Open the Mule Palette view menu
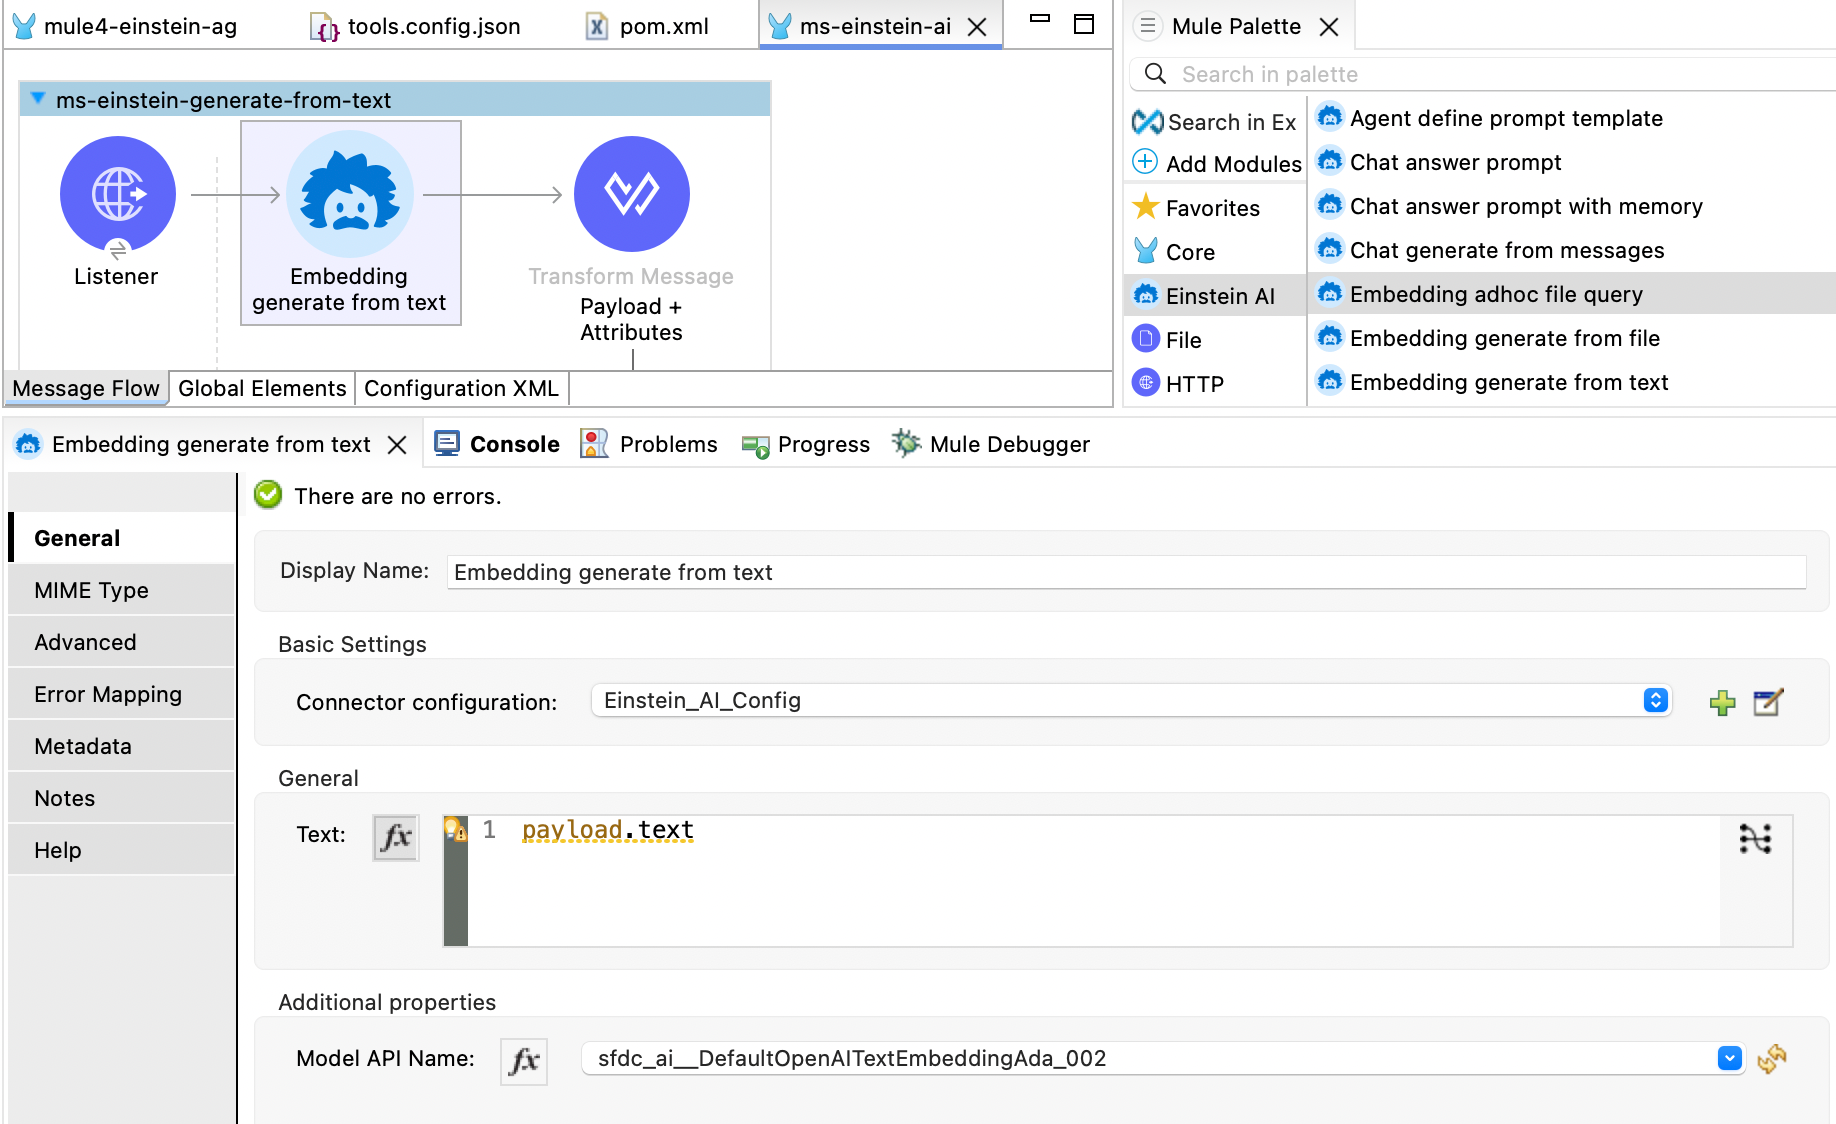The width and height of the screenshot is (1836, 1124). (x=1148, y=26)
